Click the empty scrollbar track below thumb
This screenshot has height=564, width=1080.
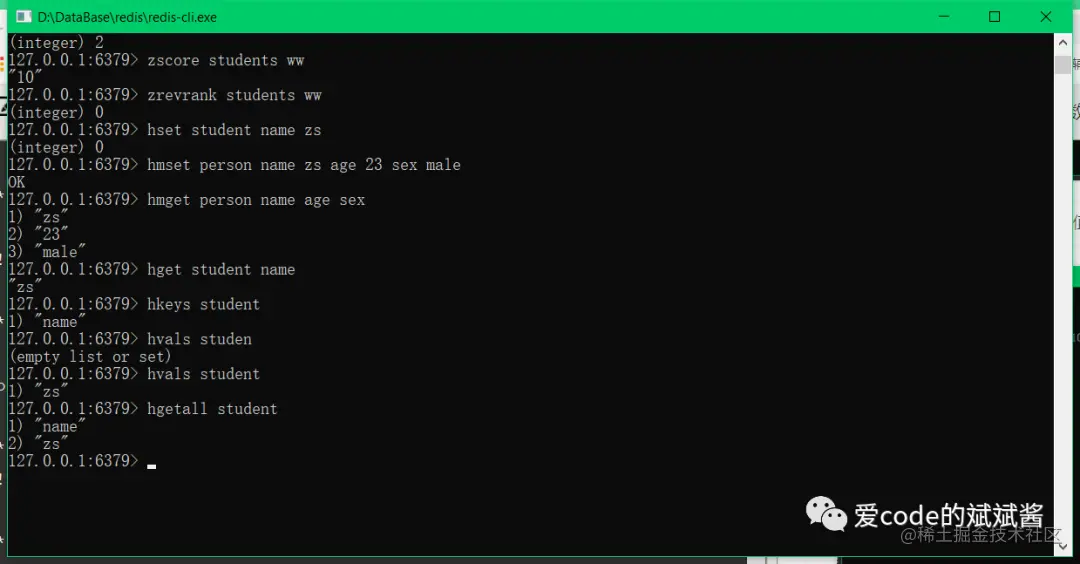1062,303
